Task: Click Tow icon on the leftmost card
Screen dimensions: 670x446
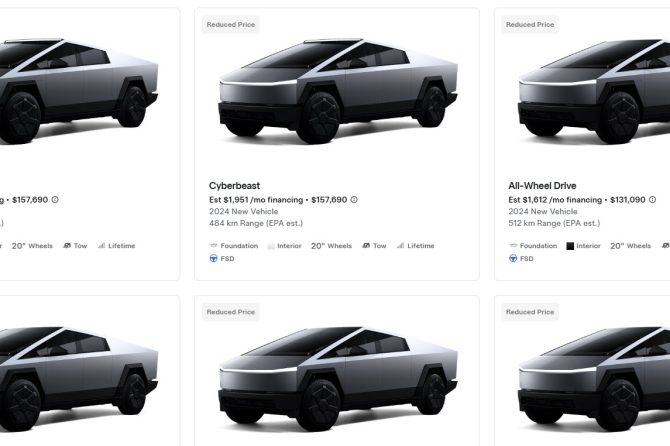Action: (x=67, y=246)
